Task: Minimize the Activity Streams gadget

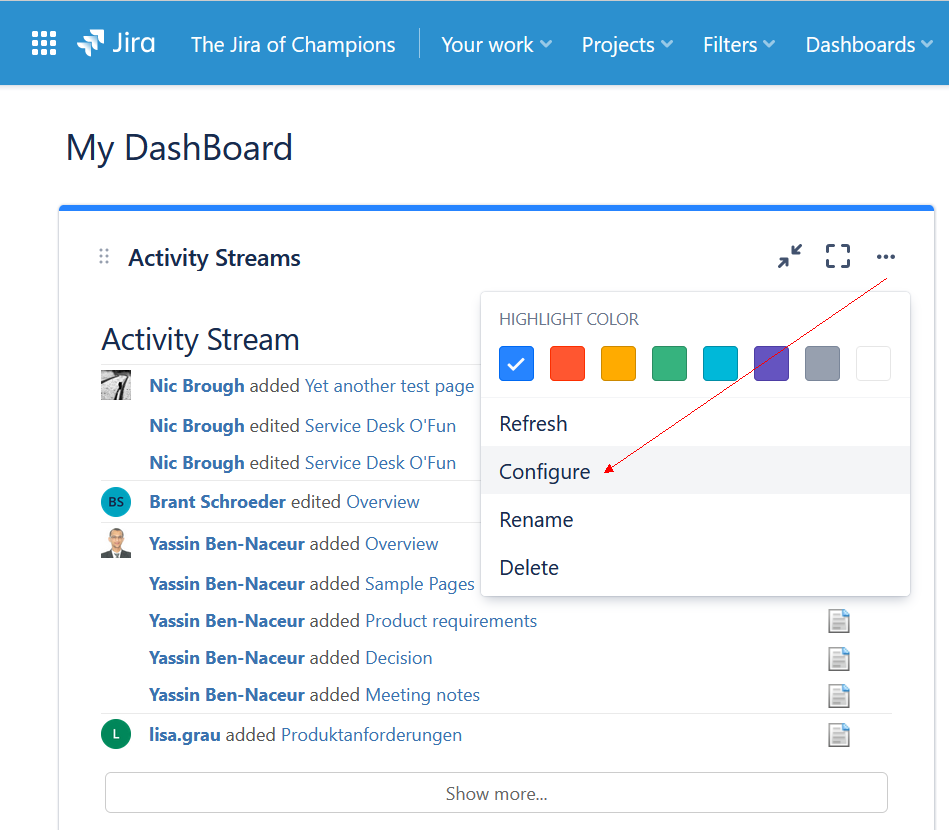Action: (790, 256)
